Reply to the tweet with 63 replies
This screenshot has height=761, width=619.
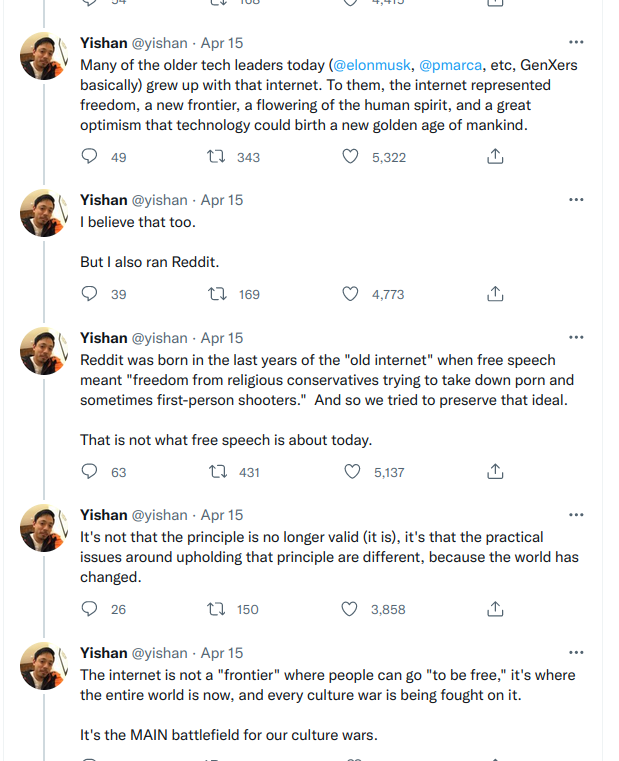(89, 471)
